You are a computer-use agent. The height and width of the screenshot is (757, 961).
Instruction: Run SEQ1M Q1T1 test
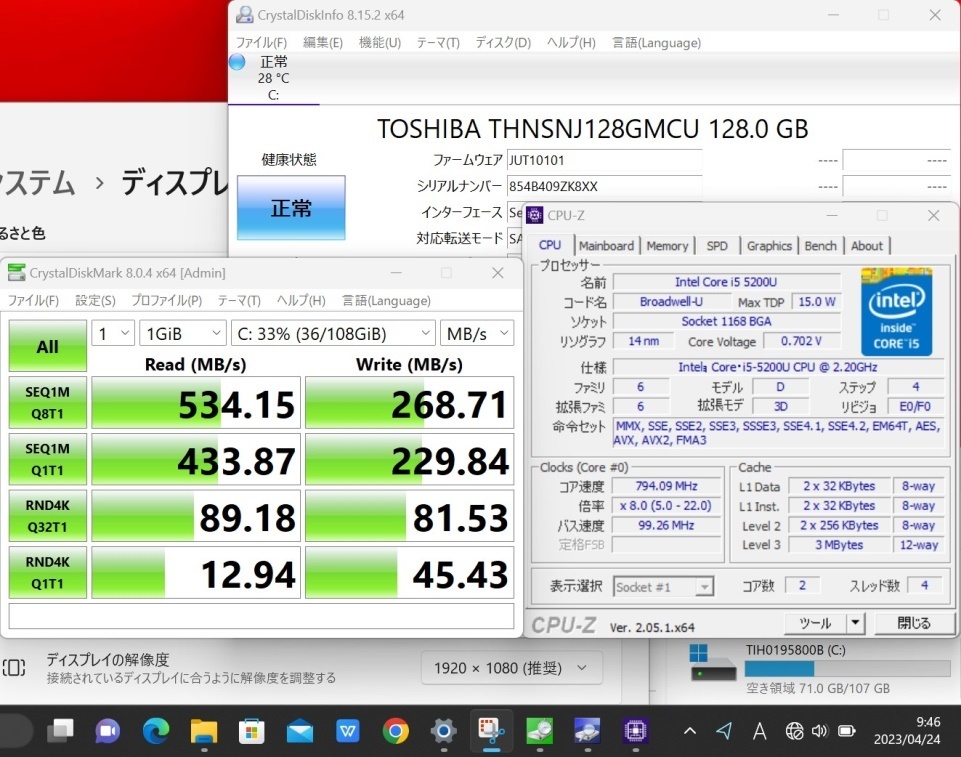pyautogui.click(x=48, y=459)
